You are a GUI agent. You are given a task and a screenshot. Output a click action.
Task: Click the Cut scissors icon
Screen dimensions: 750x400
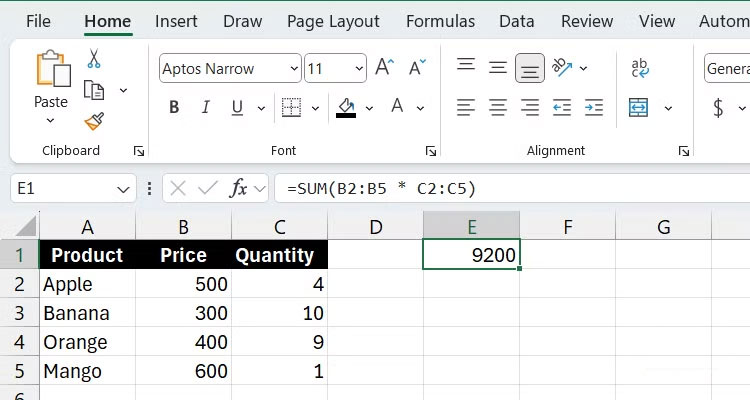(x=94, y=59)
